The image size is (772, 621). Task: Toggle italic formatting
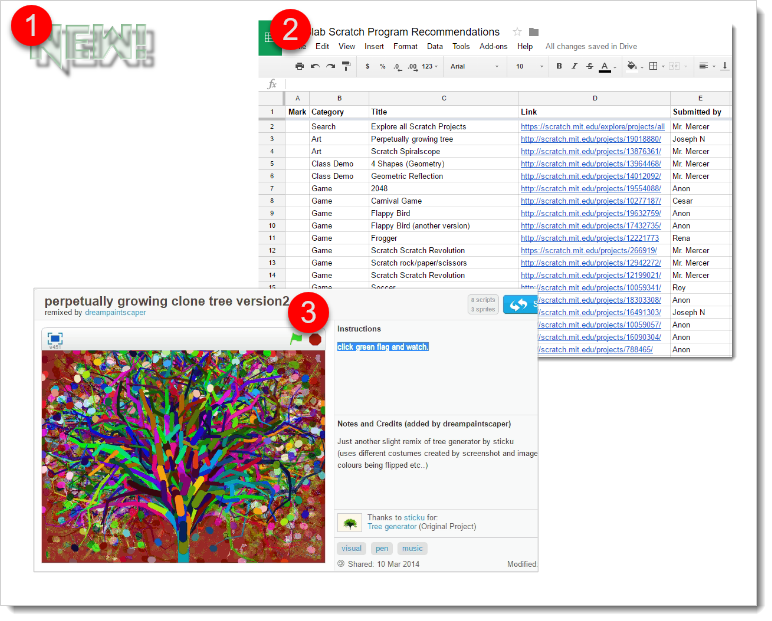coord(574,66)
